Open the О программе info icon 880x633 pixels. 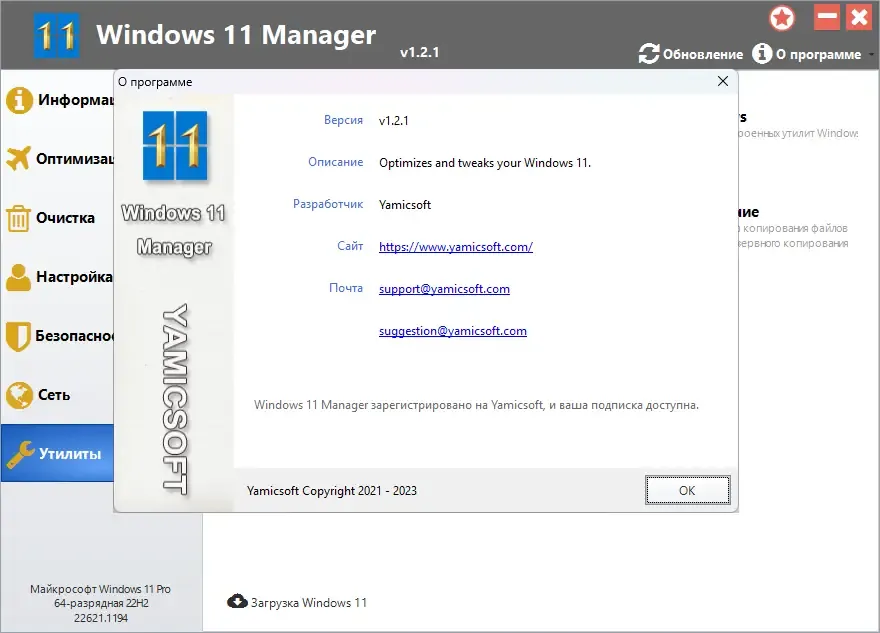point(762,54)
